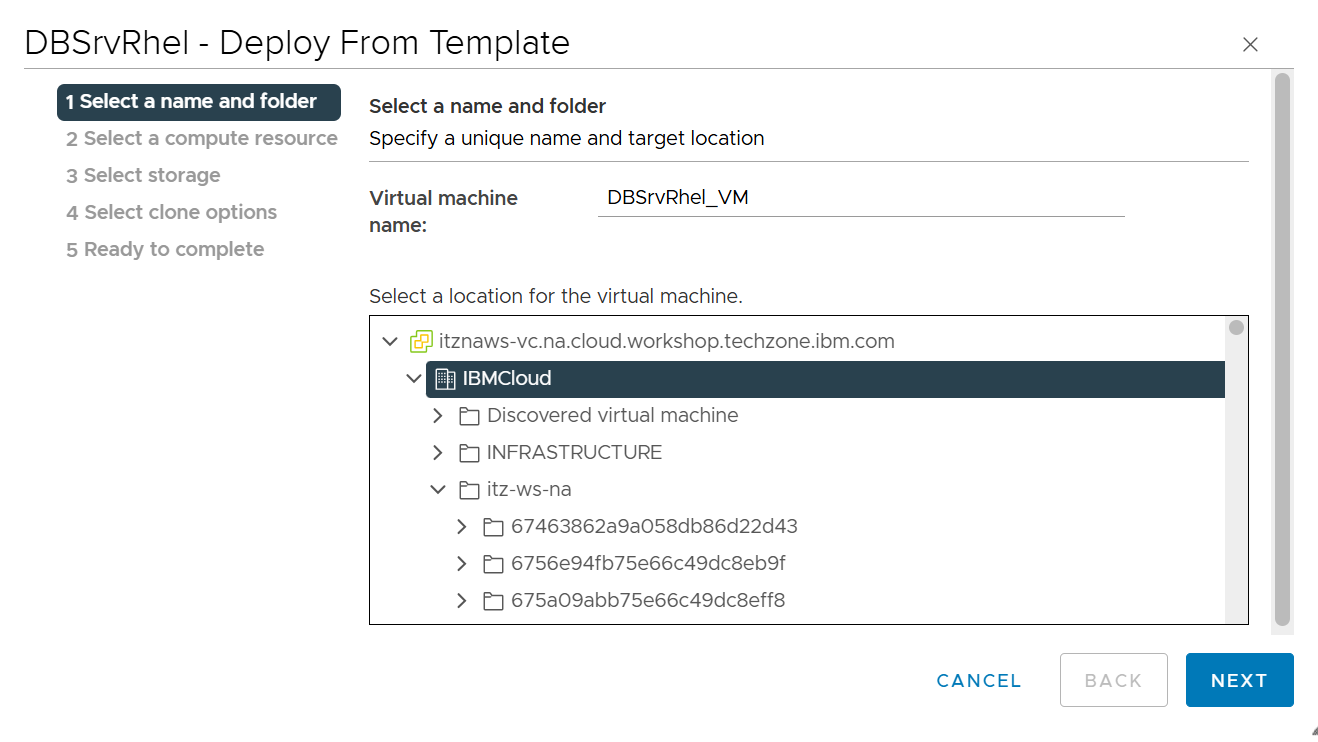Click the folder icon beside INFRASTRUCTURE
Screen dimensions: 1318x742
469,452
